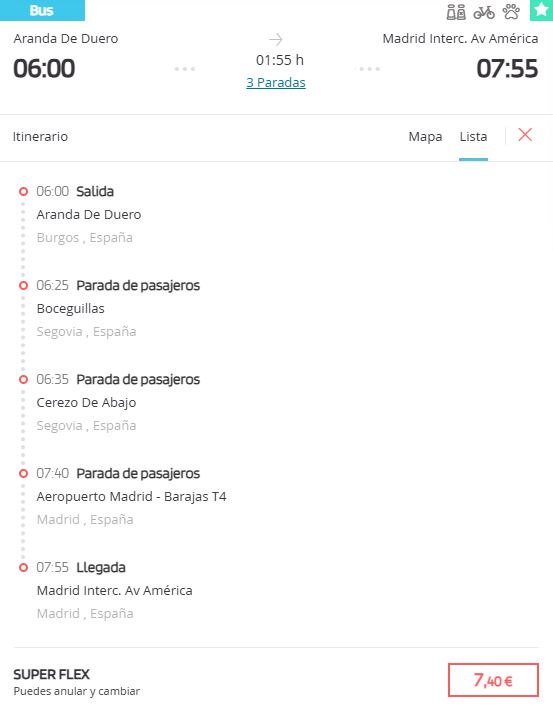Screen dimensions: 553x708
Task: Open the 3 Paradas link
Action: (x=276, y=83)
